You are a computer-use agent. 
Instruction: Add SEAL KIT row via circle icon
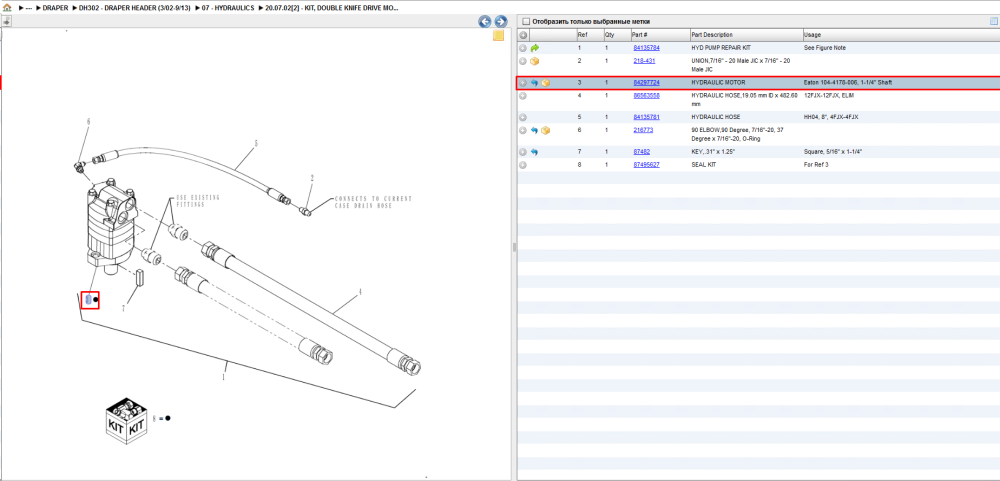[523, 165]
